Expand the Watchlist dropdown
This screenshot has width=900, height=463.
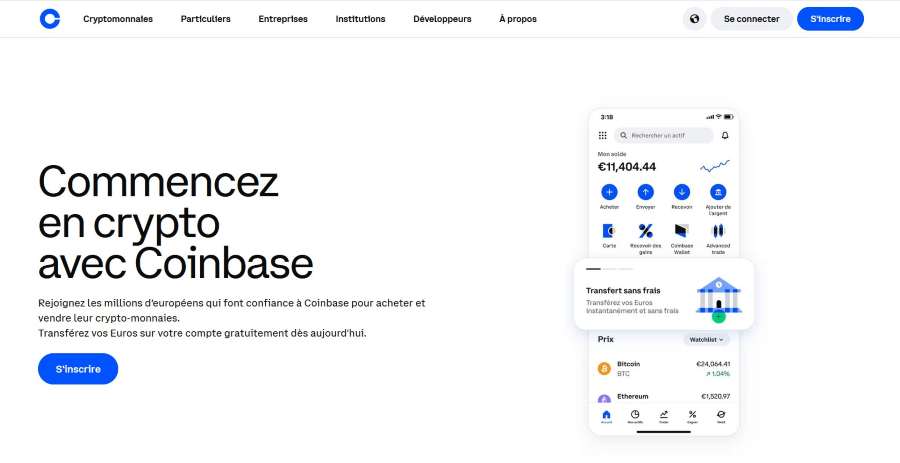[707, 340]
